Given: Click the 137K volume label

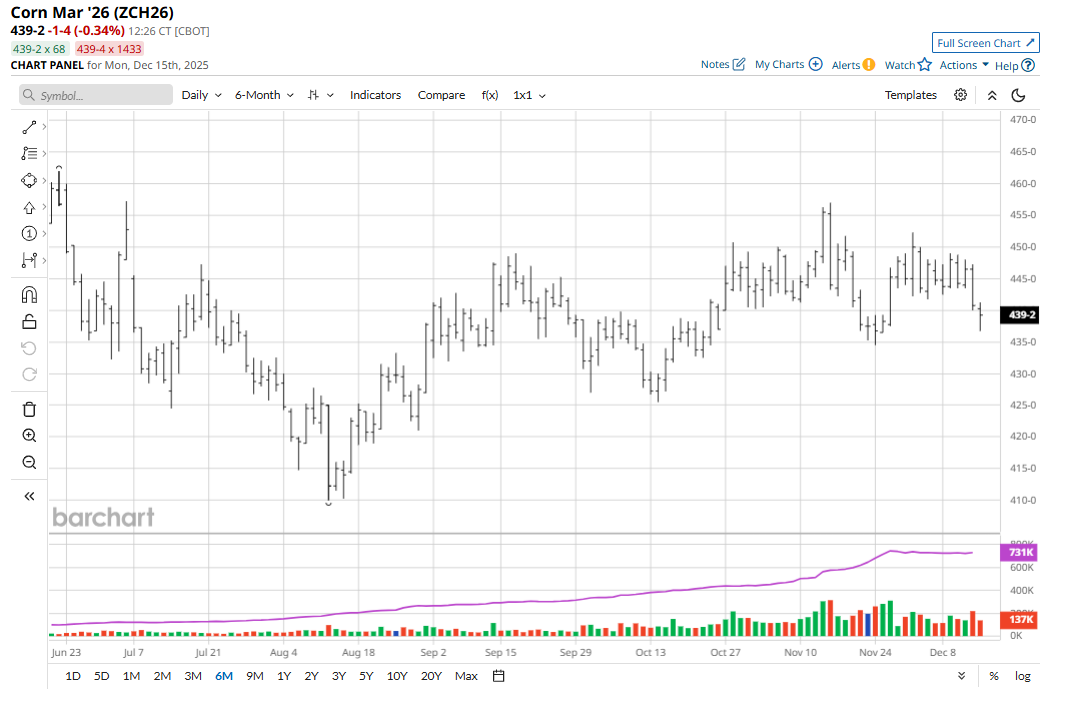Looking at the screenshot, I should pyautogui.click(x=1019, y=619).
